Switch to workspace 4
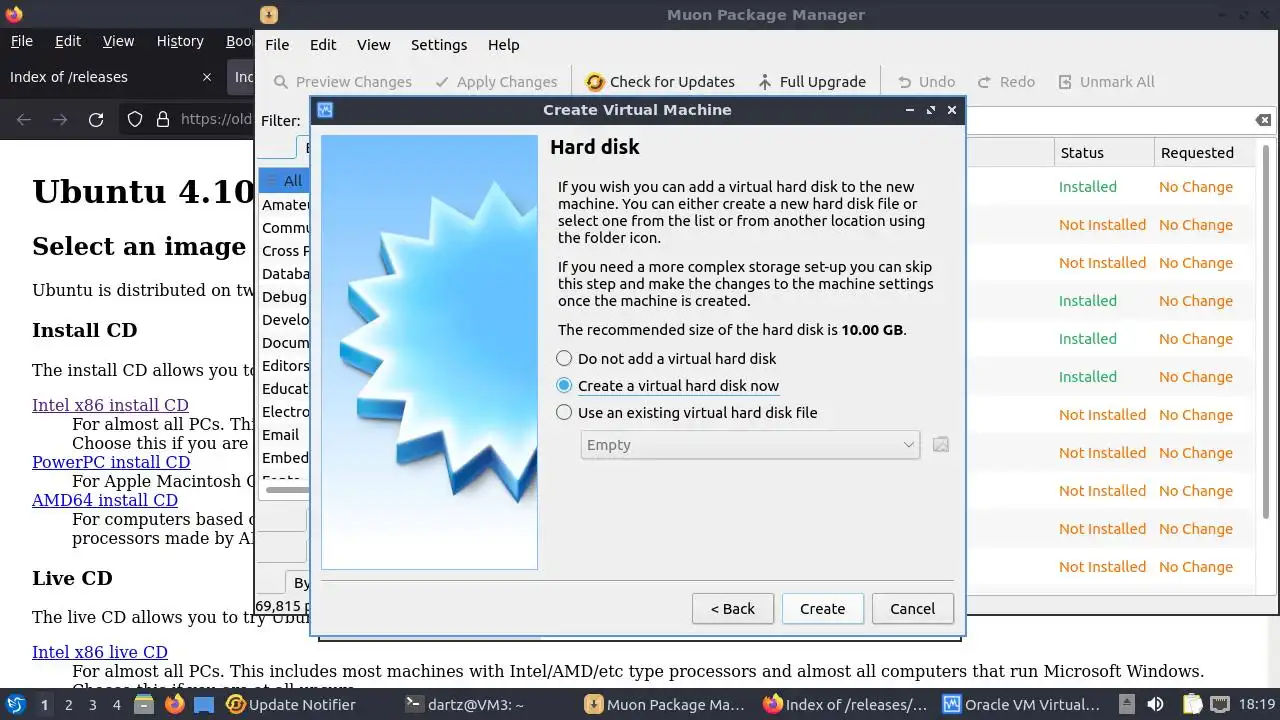 (117, 705)
